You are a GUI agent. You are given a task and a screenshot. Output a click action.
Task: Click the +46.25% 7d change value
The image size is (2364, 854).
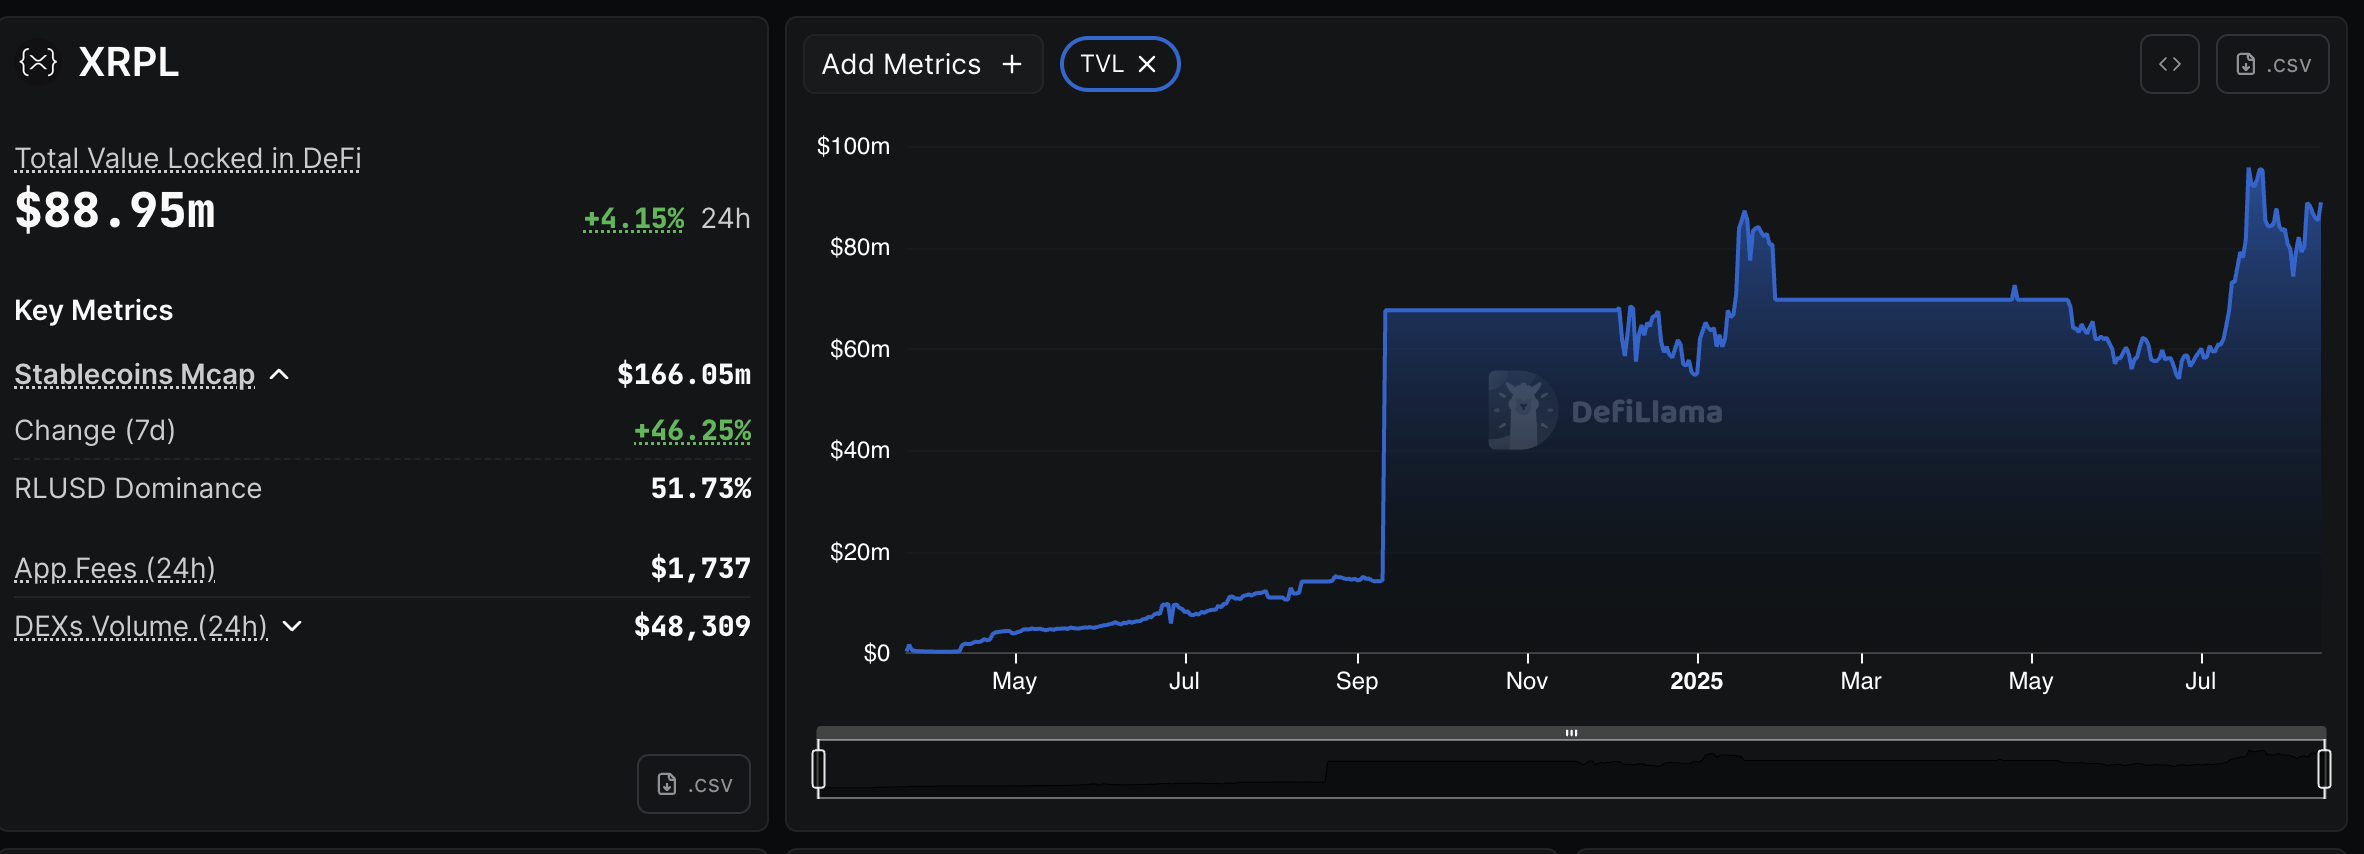pos(692,430)
